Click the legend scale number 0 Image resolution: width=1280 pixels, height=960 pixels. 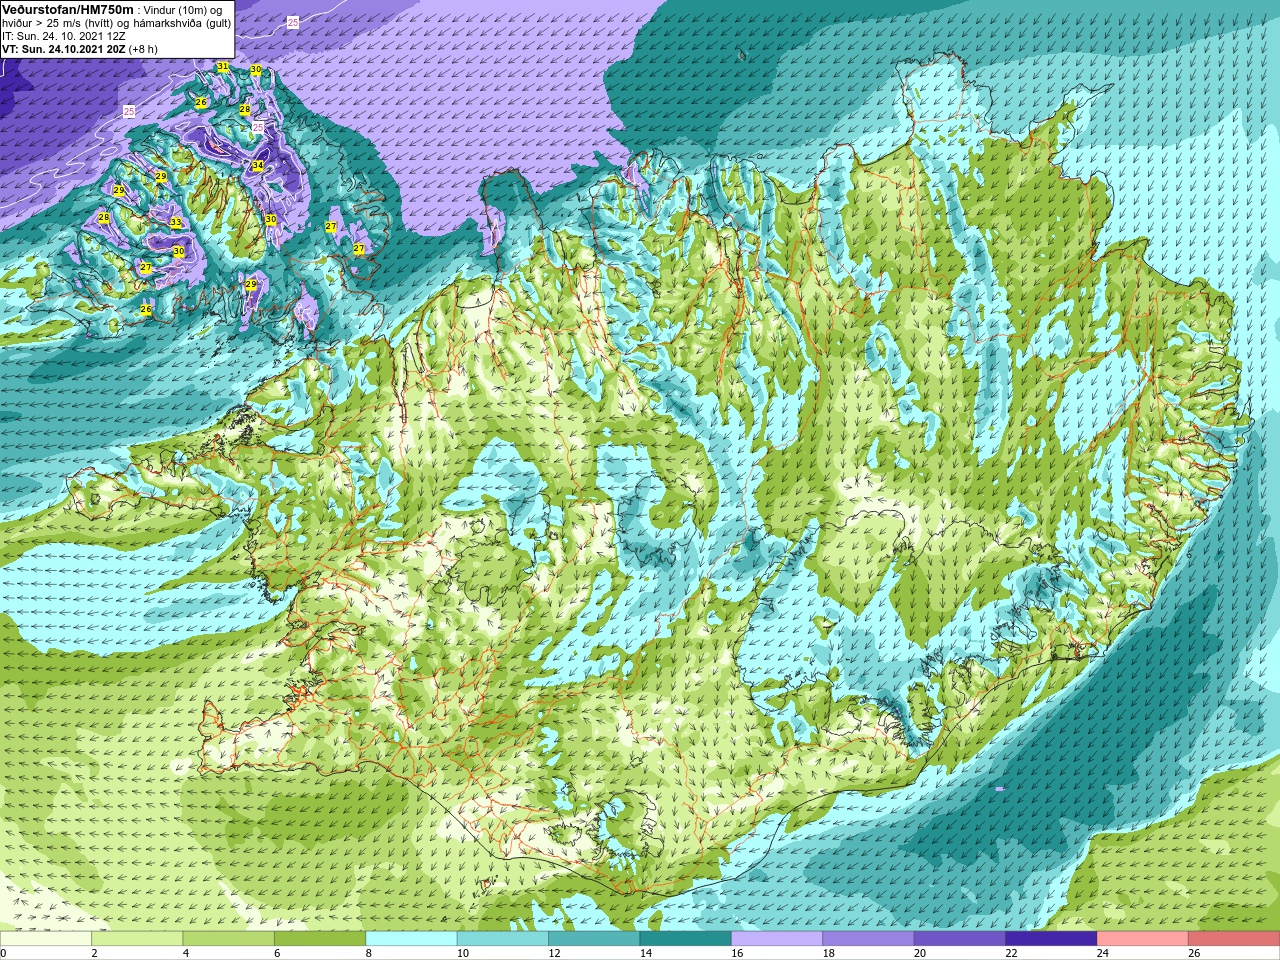[x=3, y=954]
